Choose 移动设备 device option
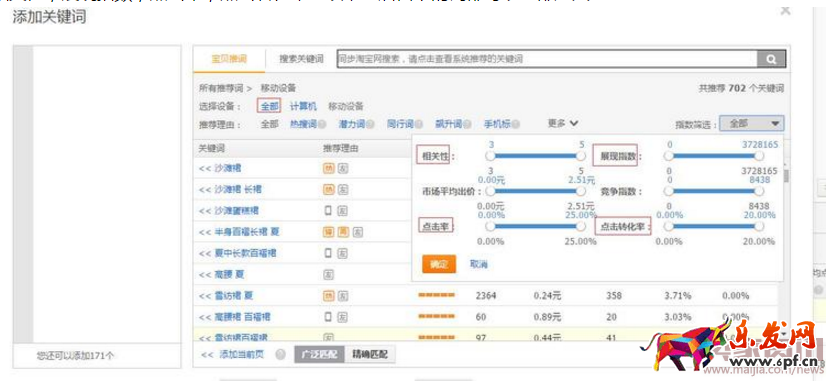Screen dimensions: 828x382 [x=346, y=106]
